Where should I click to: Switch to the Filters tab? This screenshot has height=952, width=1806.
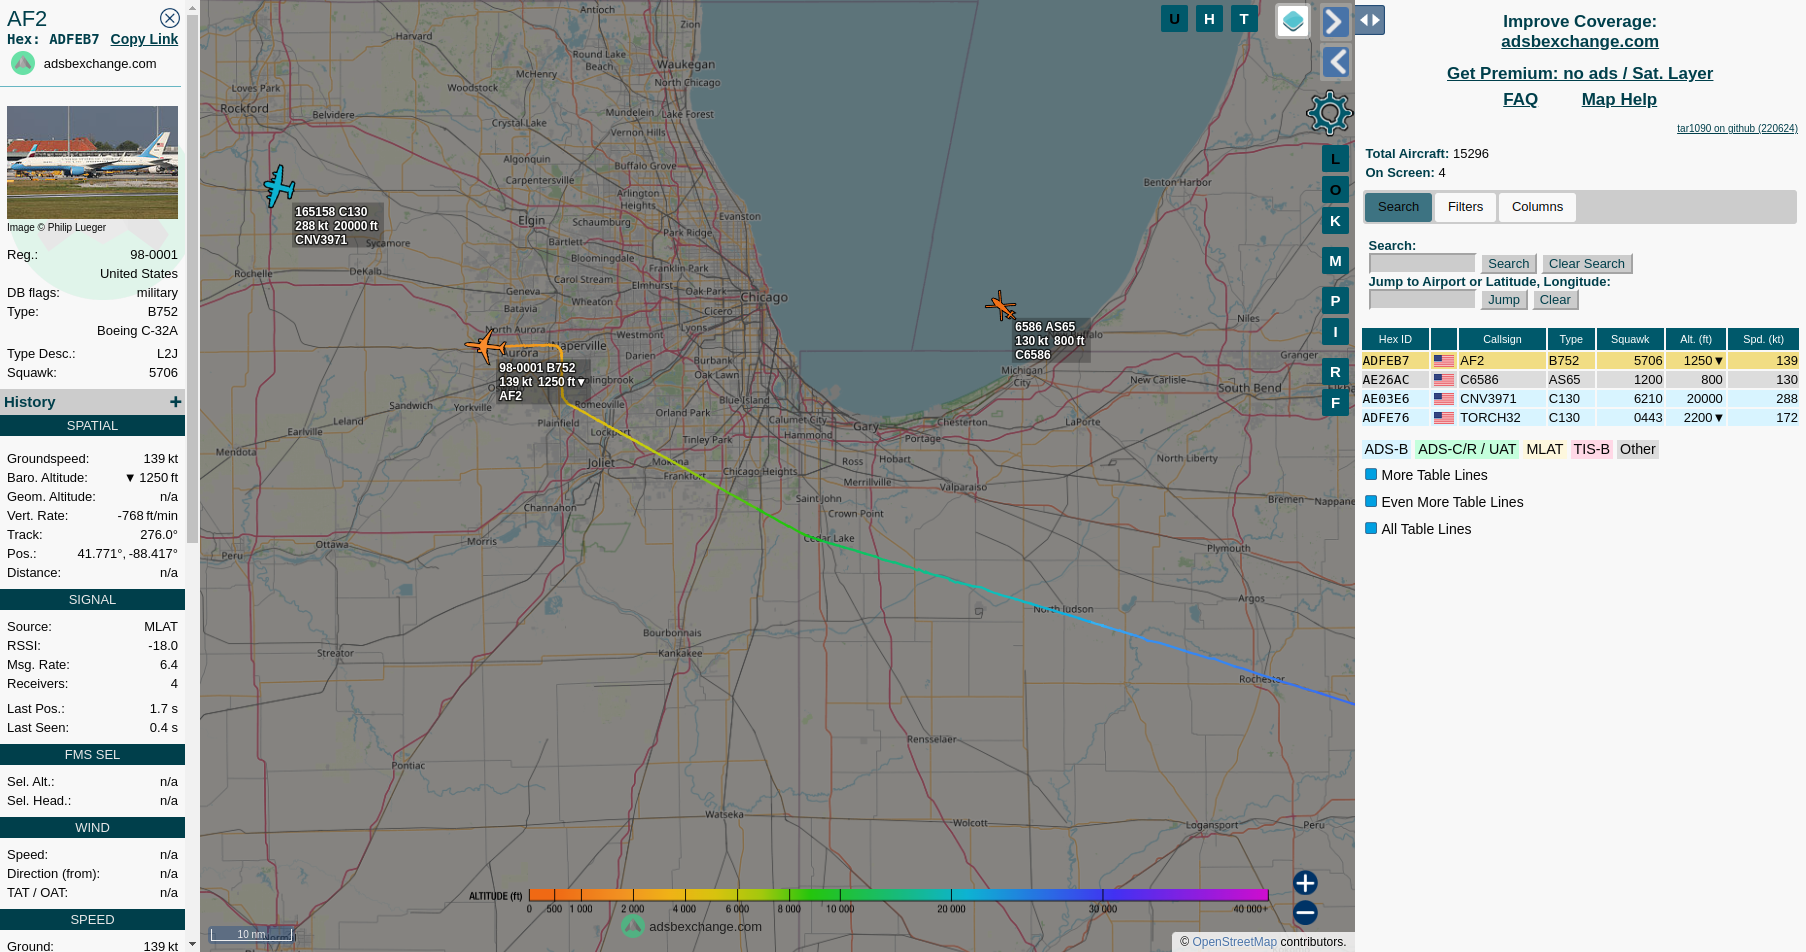[x=1465, y=207]
